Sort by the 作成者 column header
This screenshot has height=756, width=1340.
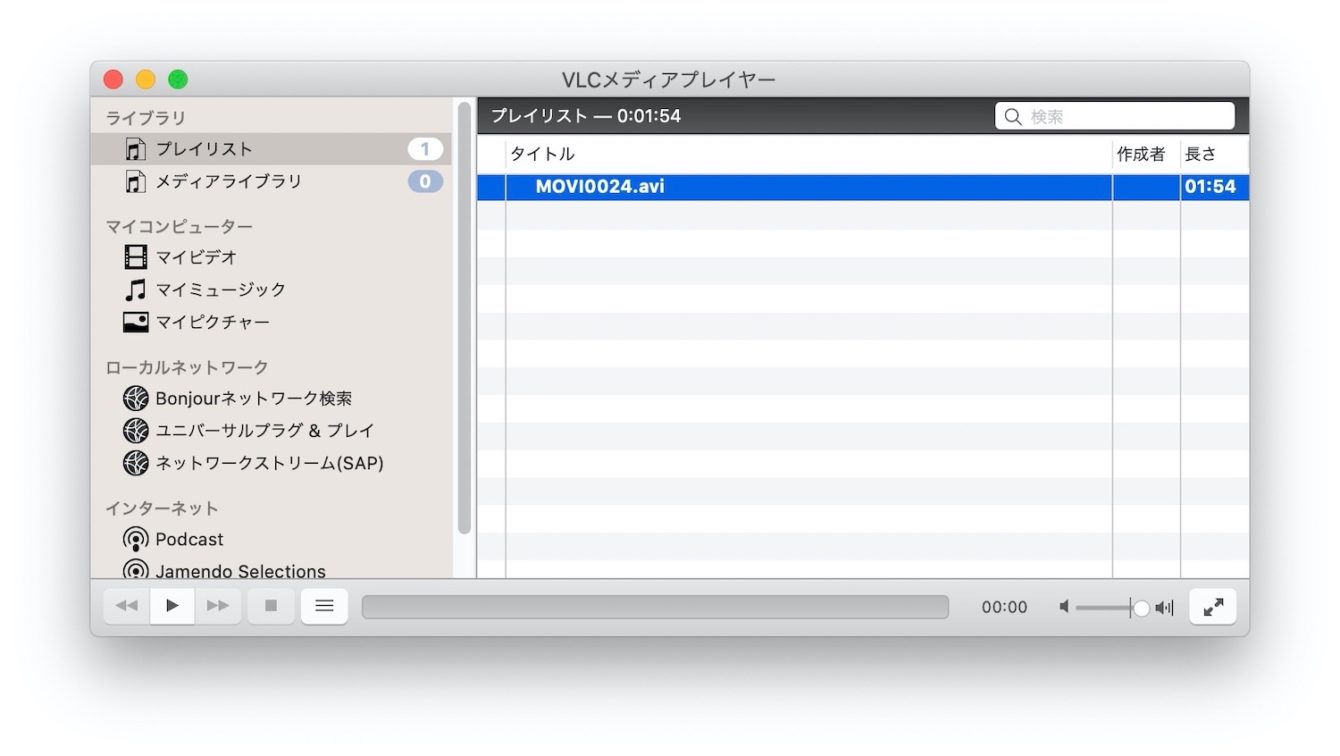coord(1146,154)
